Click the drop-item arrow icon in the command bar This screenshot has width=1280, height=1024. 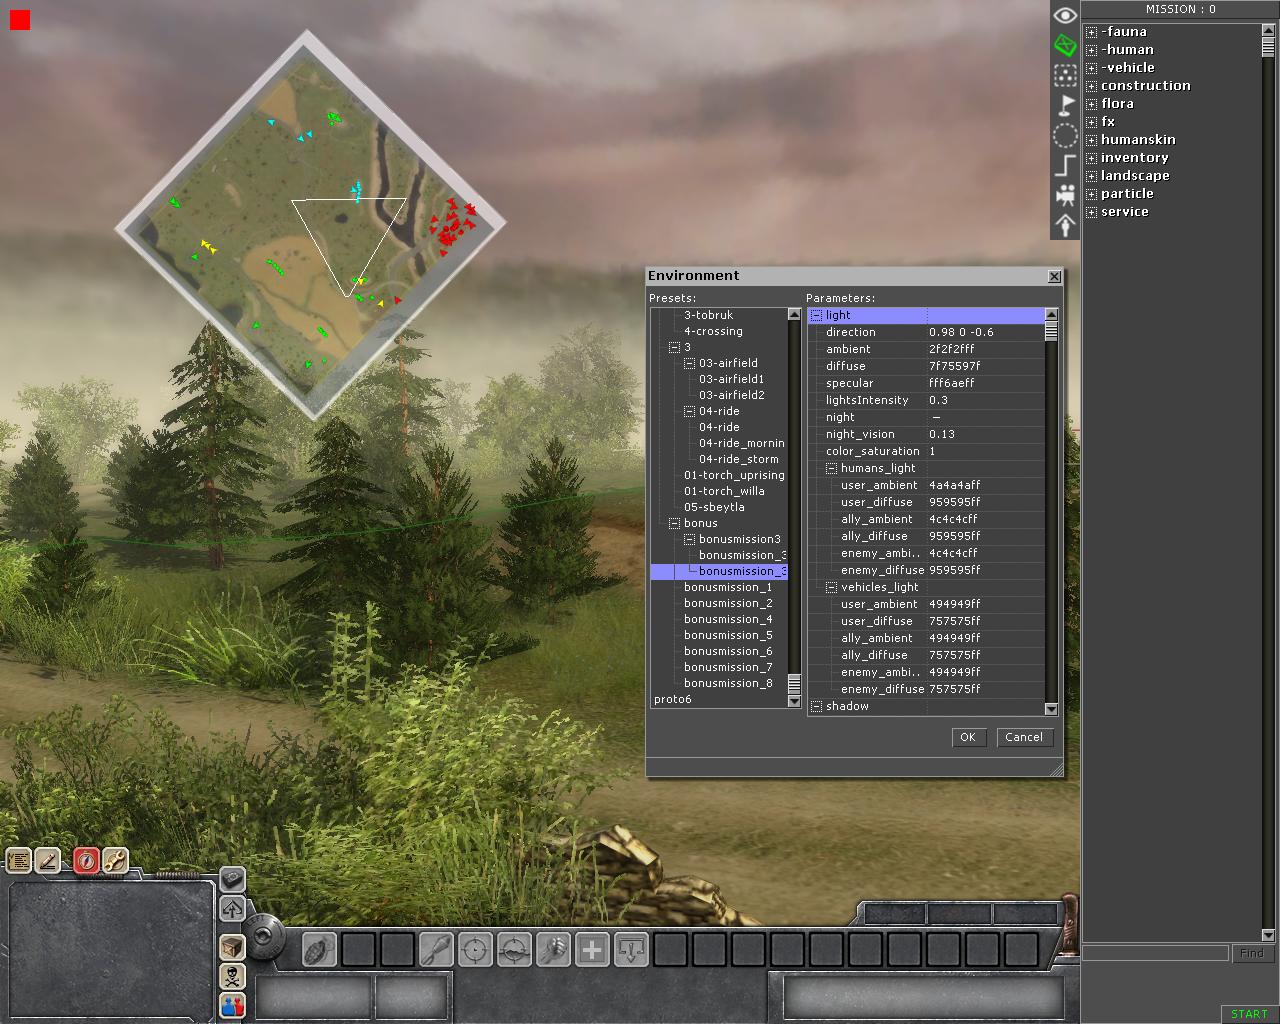631,948
